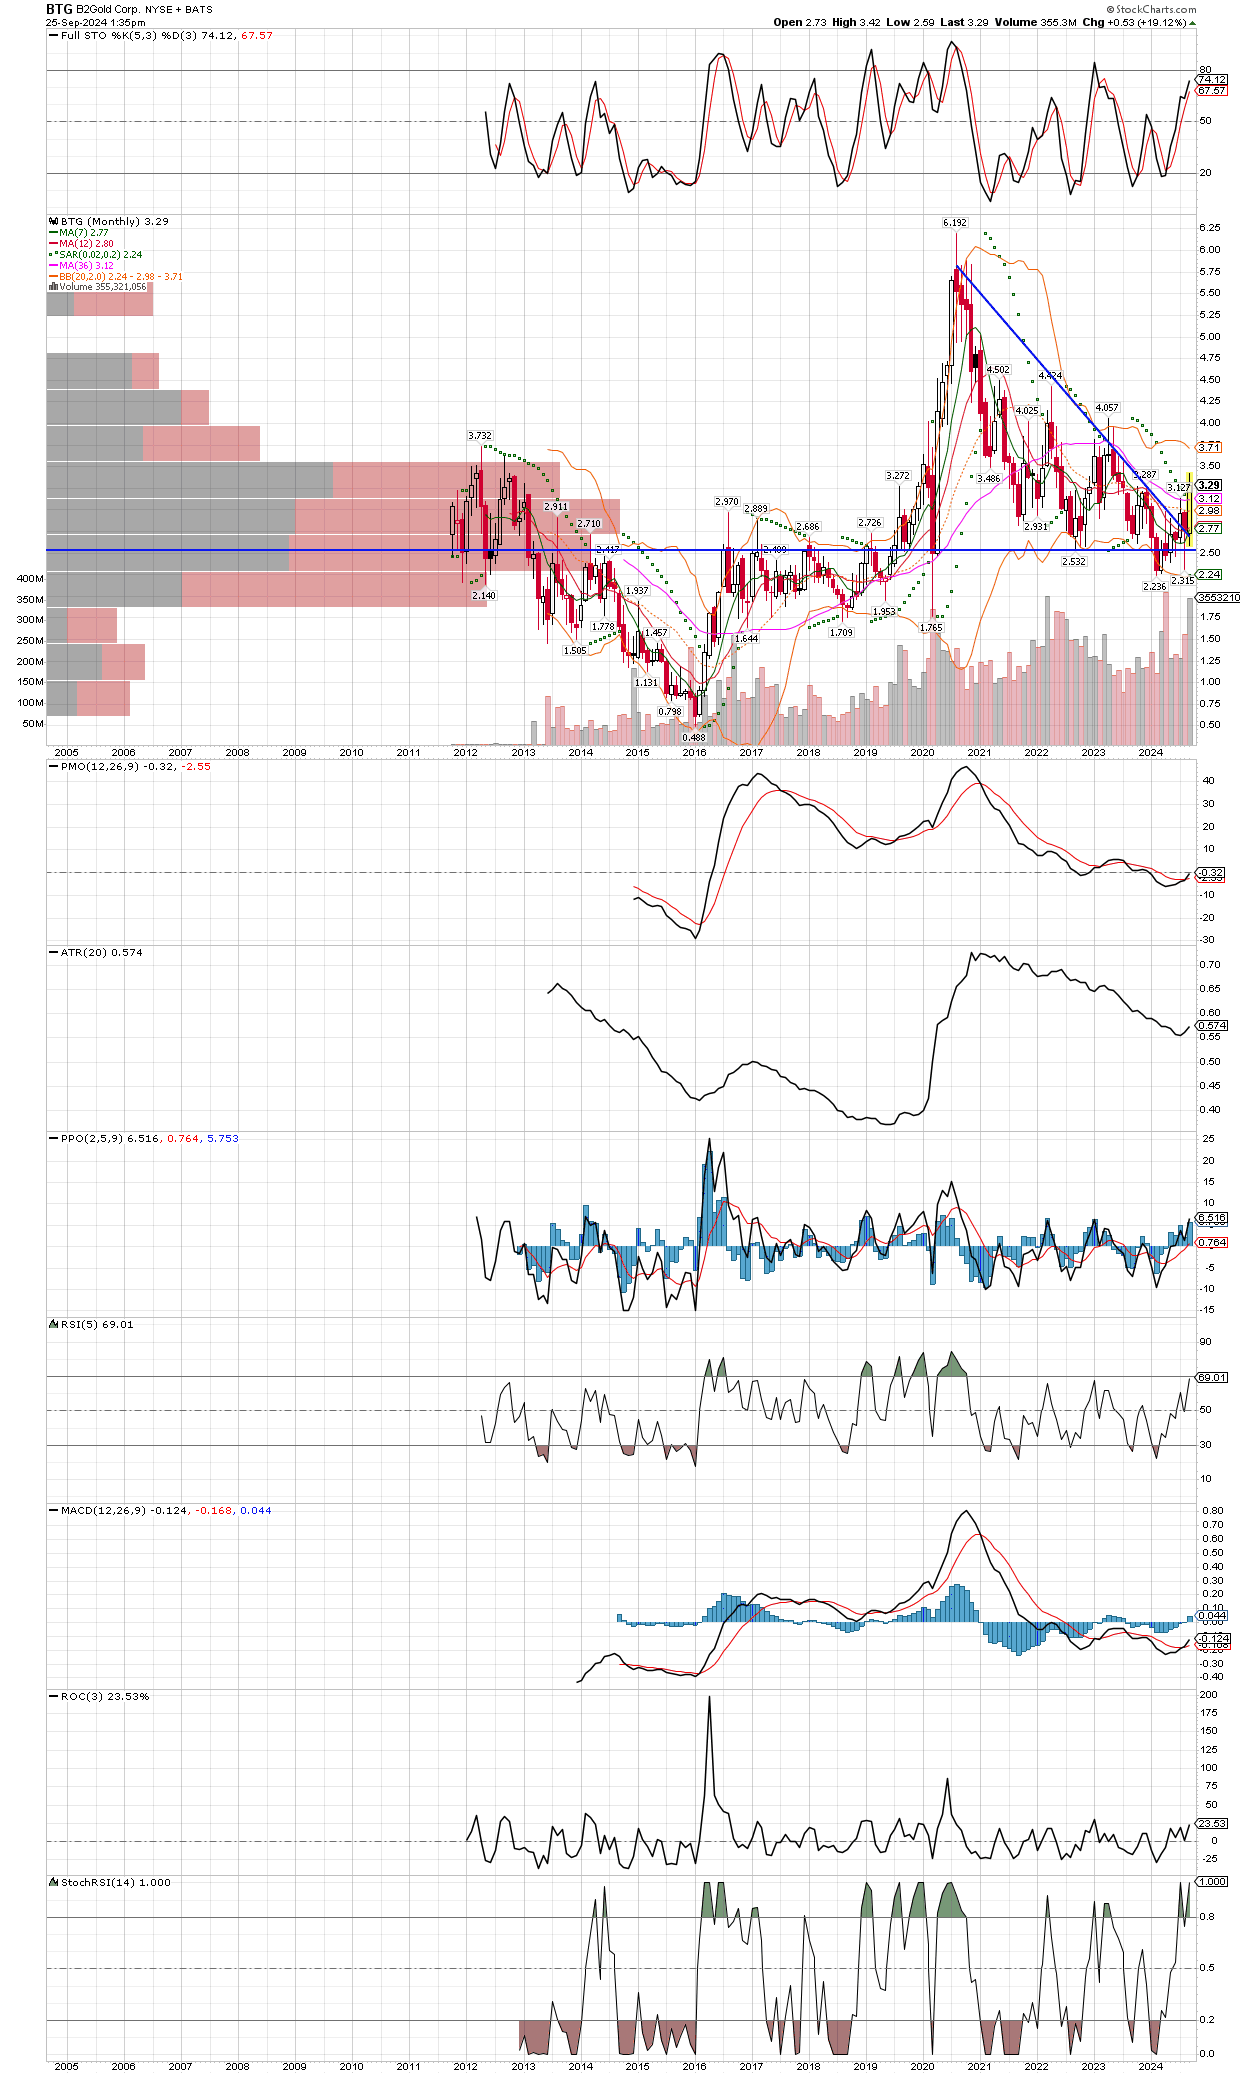The height and width of the screenshot is (2074, 1240).
Task: Click the 2.236 low price marker
Action: click(x=1155, y=587)
